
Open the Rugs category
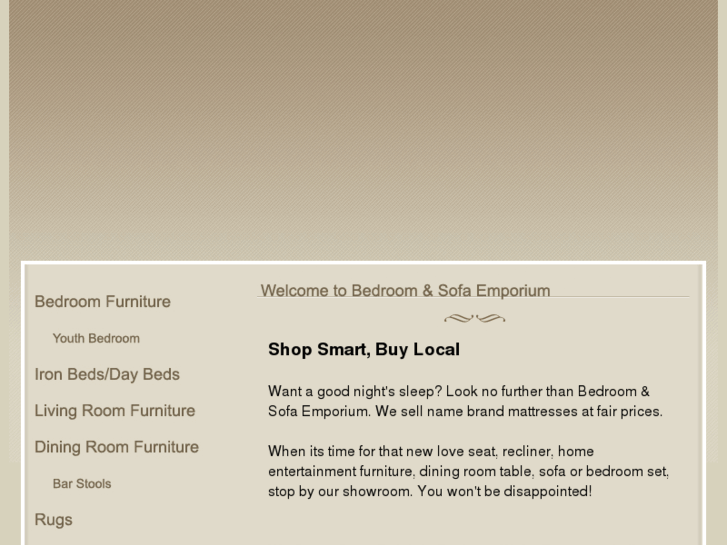pyautogui.click(x=53, y=520)
